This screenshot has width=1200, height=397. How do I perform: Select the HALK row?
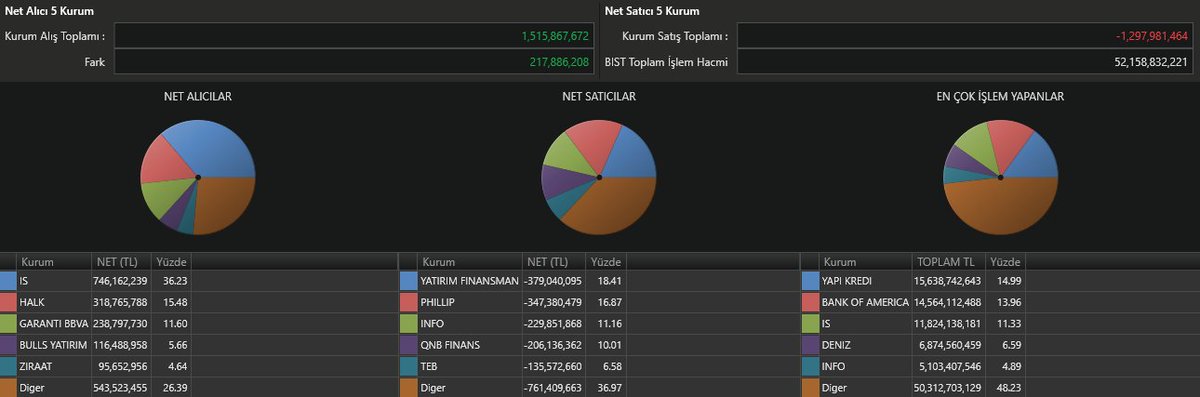coord(198,302)
